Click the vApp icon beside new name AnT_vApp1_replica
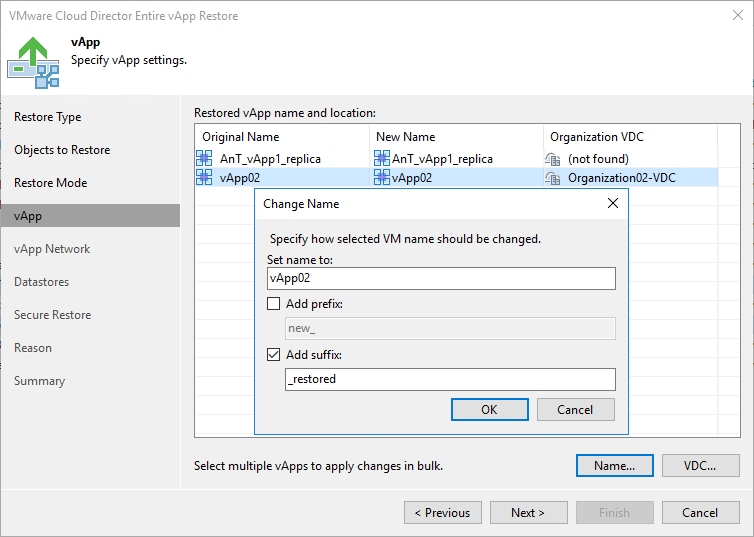The width and height of the screenshot is (754, 537). [x=382, y=158]
